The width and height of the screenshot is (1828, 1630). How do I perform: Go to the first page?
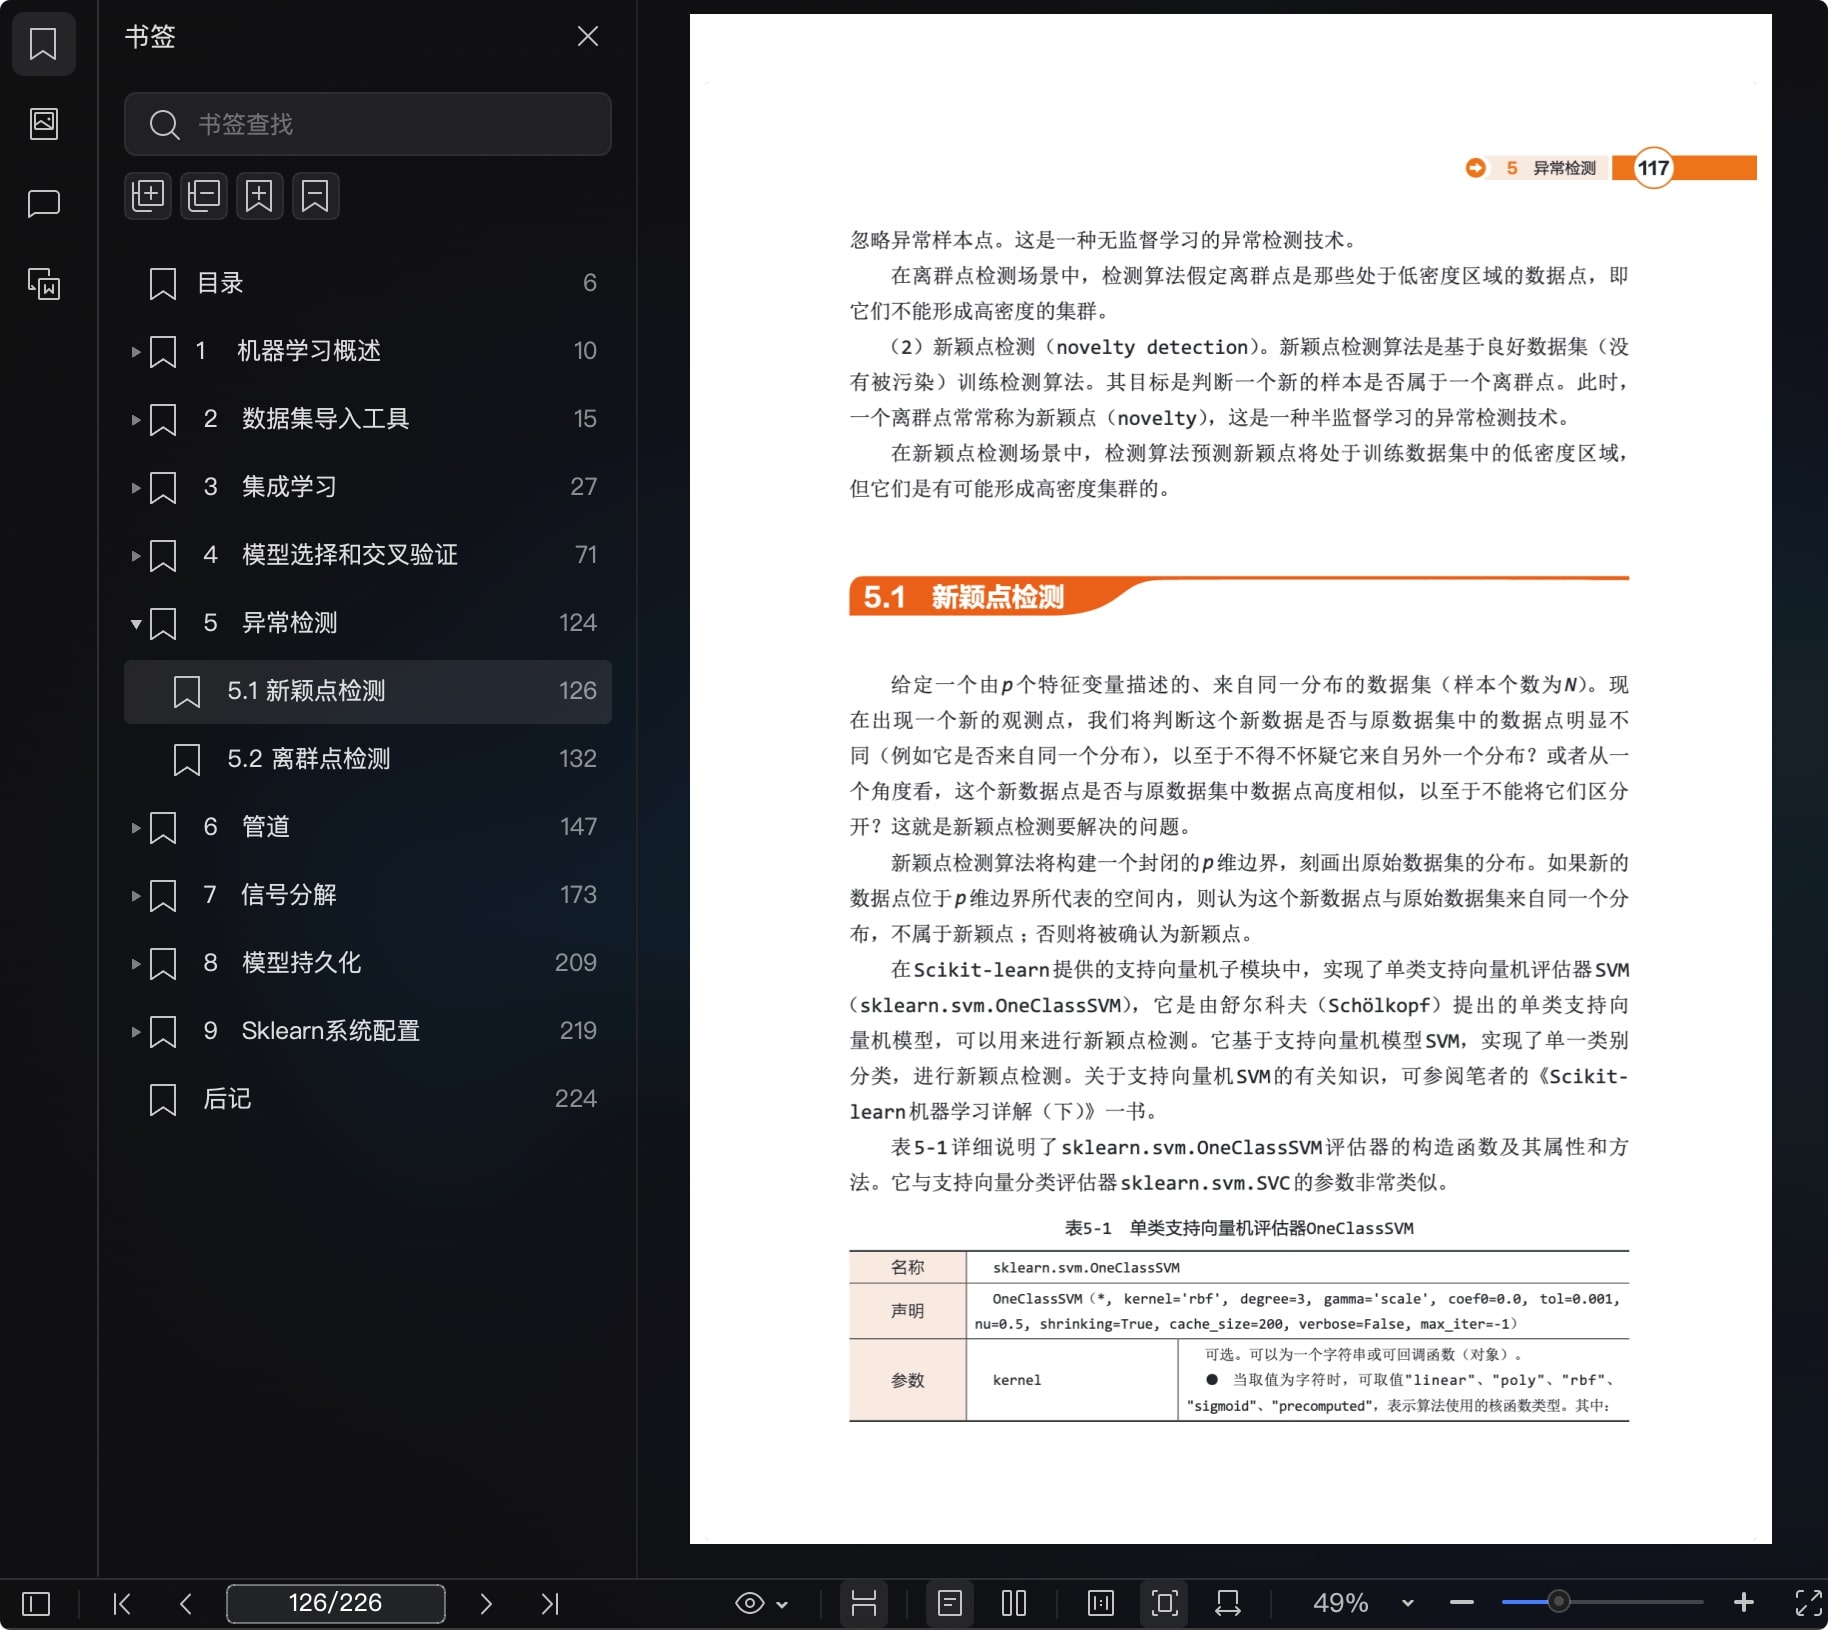[122, 1604]
